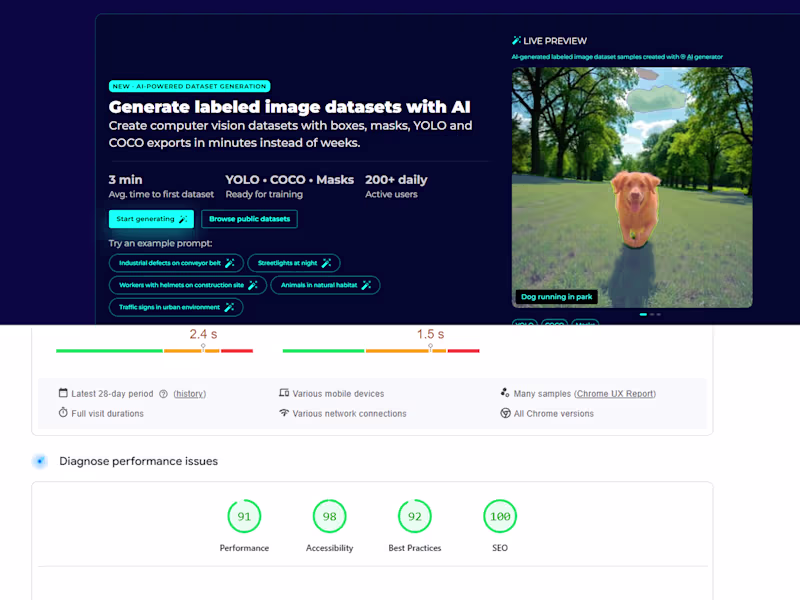
Task: Switch to the YOLO format tab
Action: pyautogui.click(x=524, y=325)
